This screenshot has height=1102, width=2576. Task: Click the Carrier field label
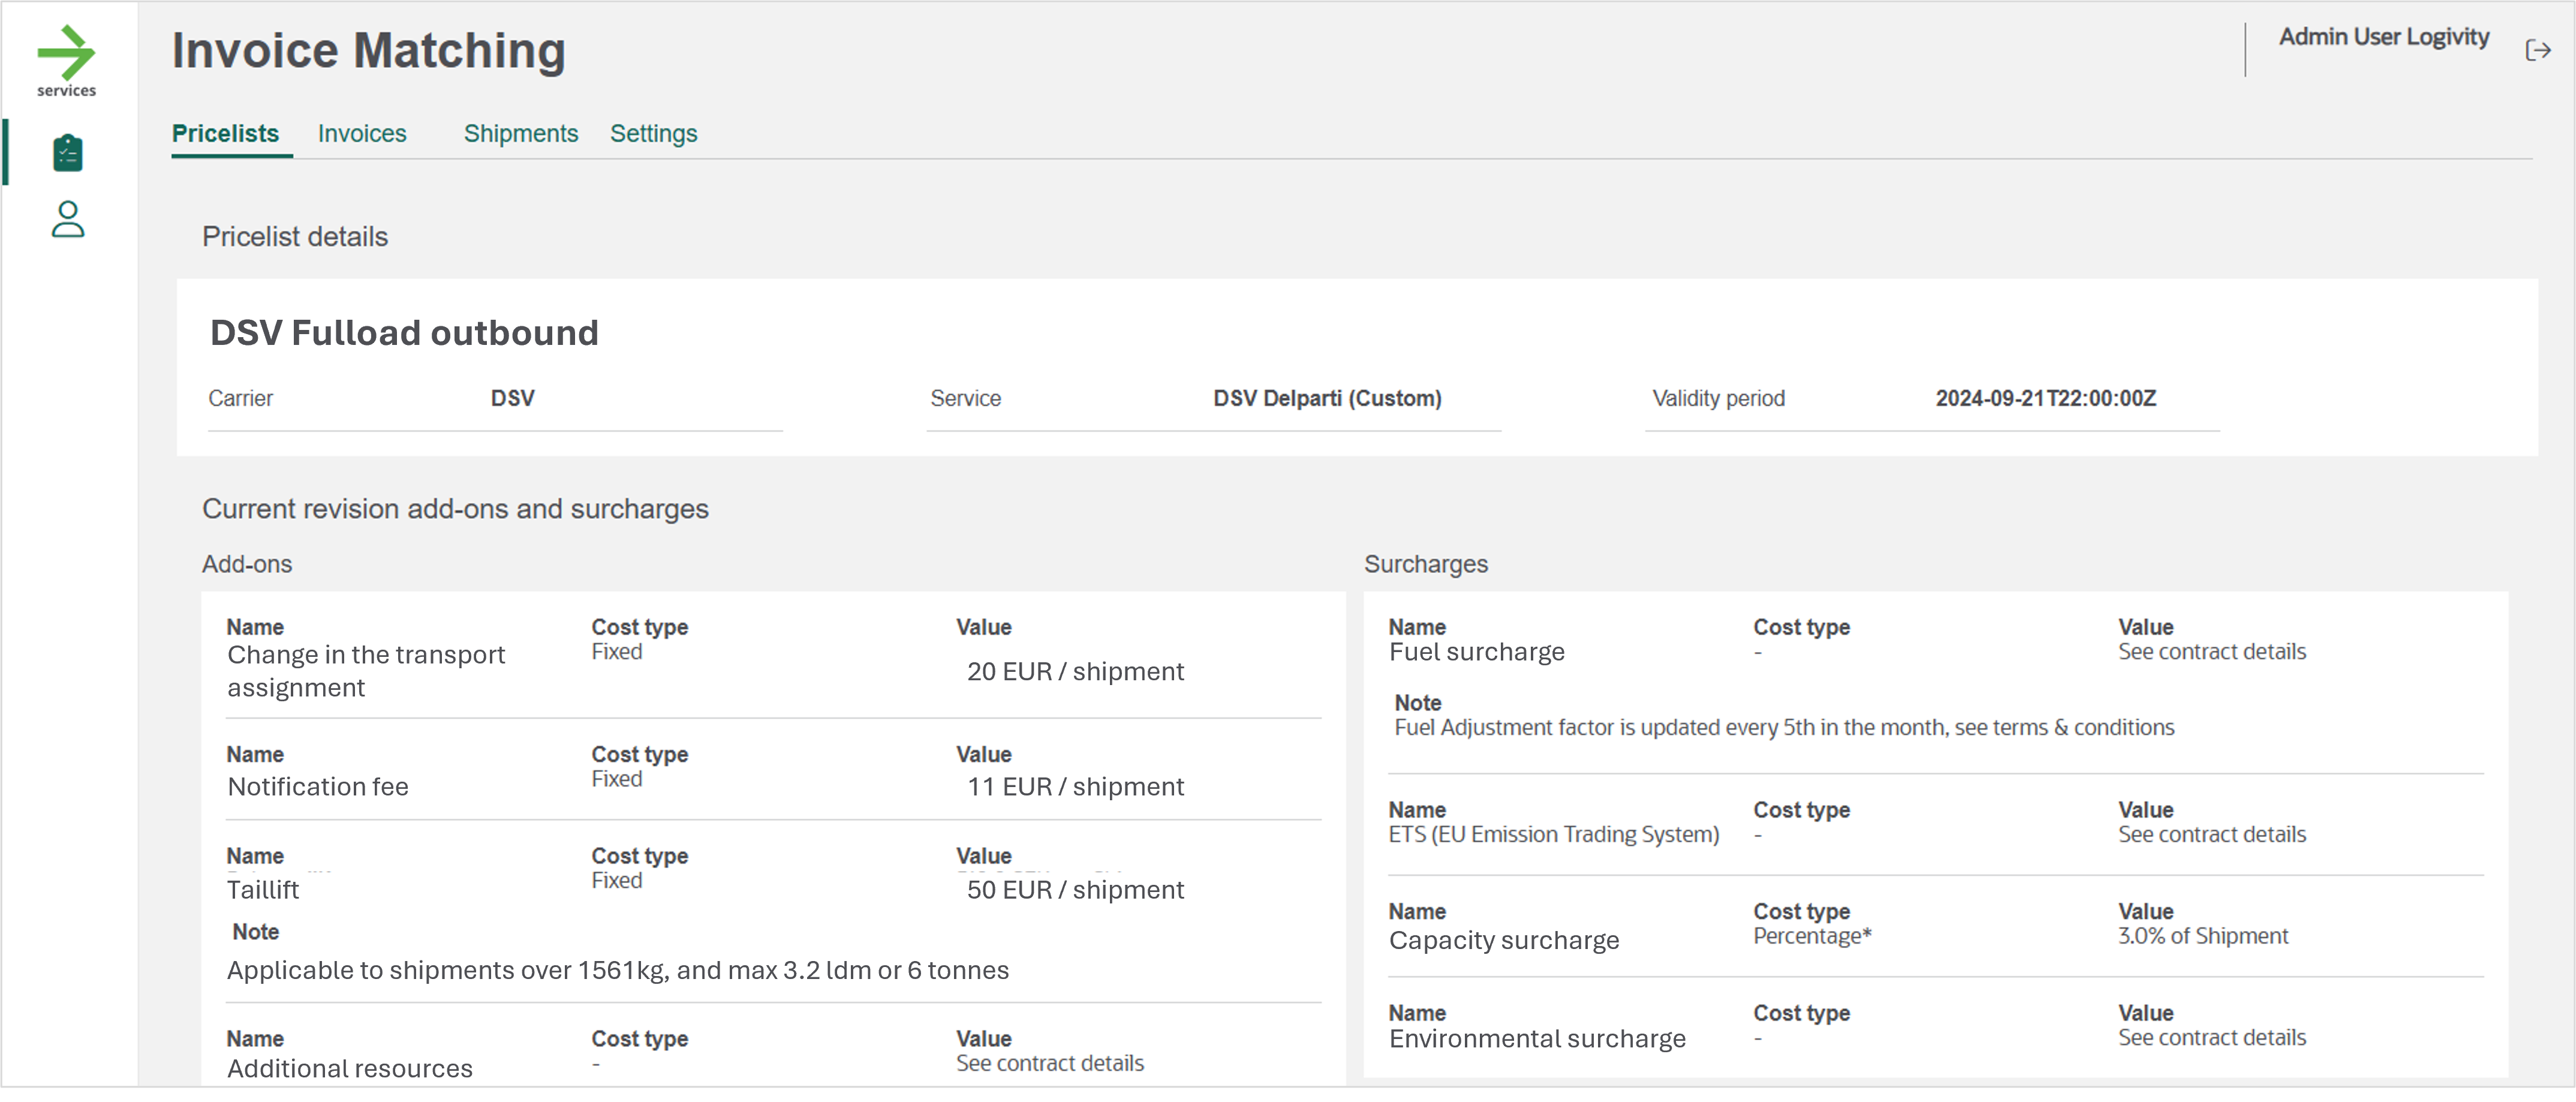[x=240, y=398]
